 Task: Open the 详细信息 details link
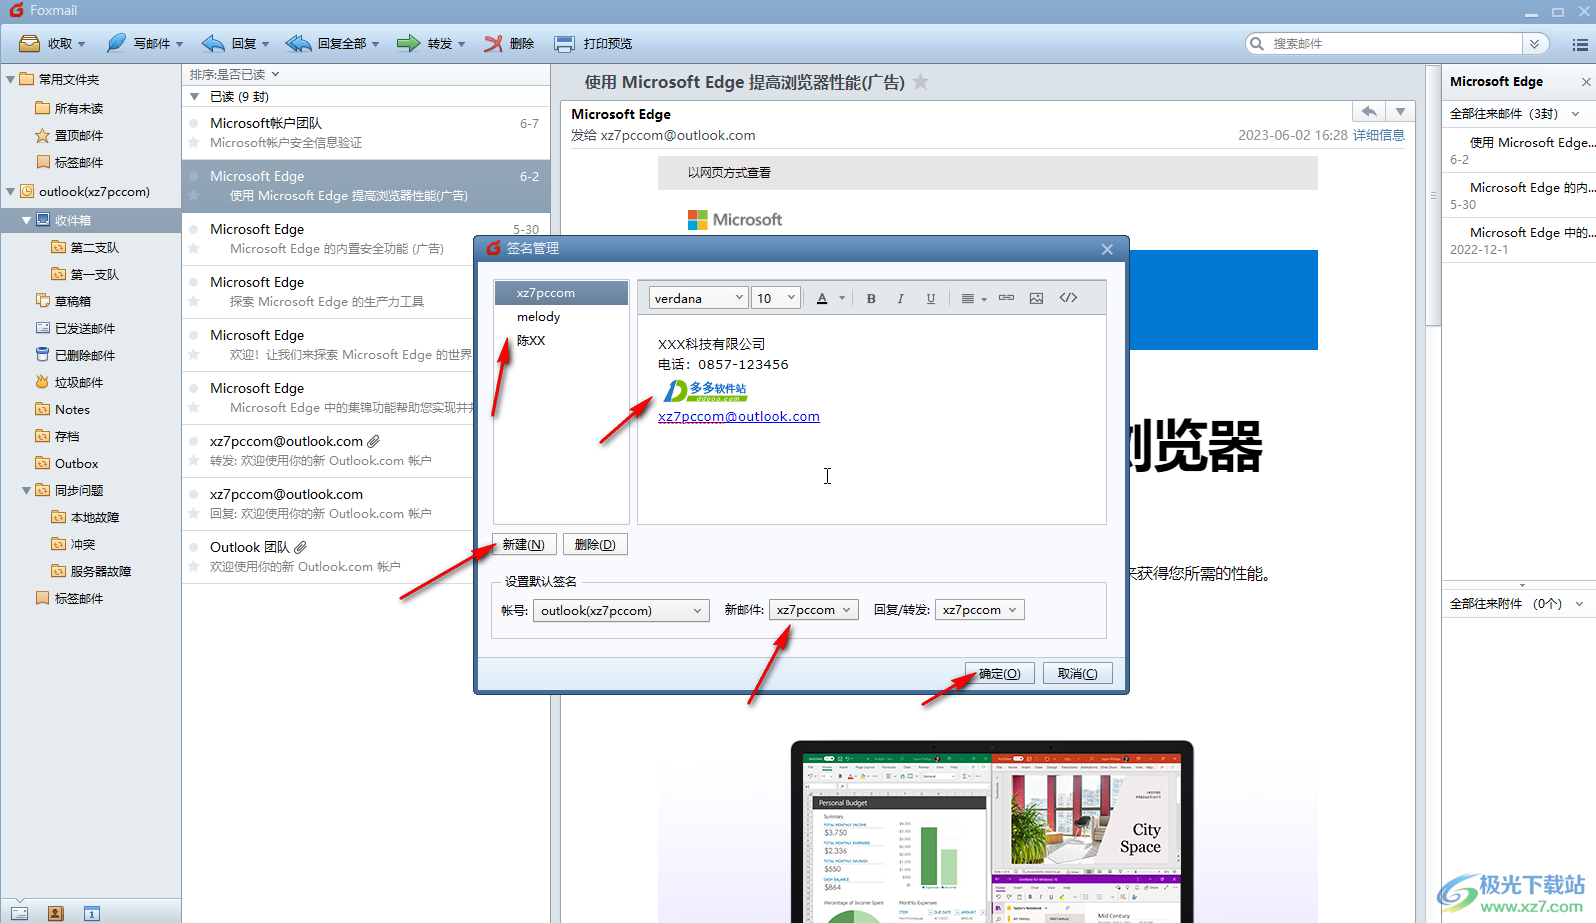tap(1379, 135)
